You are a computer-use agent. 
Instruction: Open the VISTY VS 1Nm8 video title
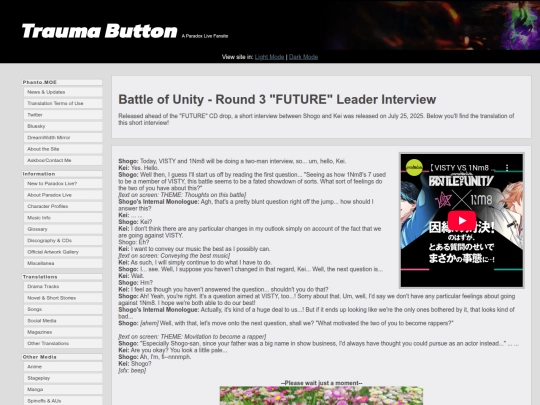pos(463,168)
